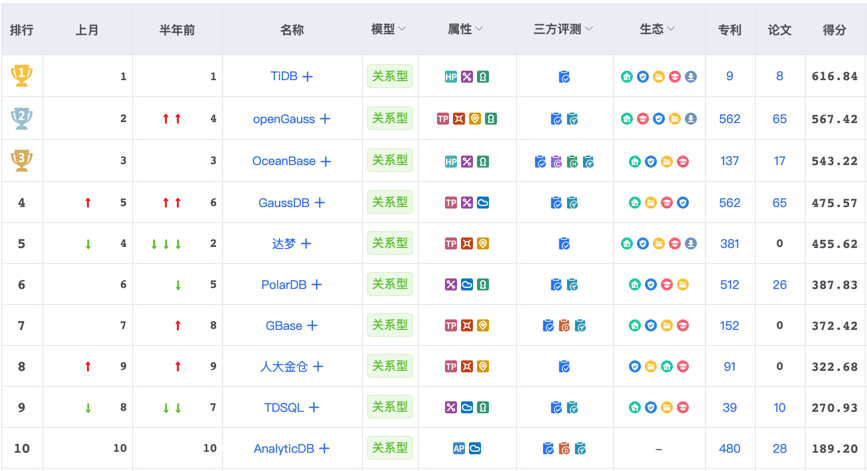The height and width of the screenshot is (471, 867).
Task: Click the HP attribute icon in TiDB row
Action: pyautogui.click(x=451, y=77)
